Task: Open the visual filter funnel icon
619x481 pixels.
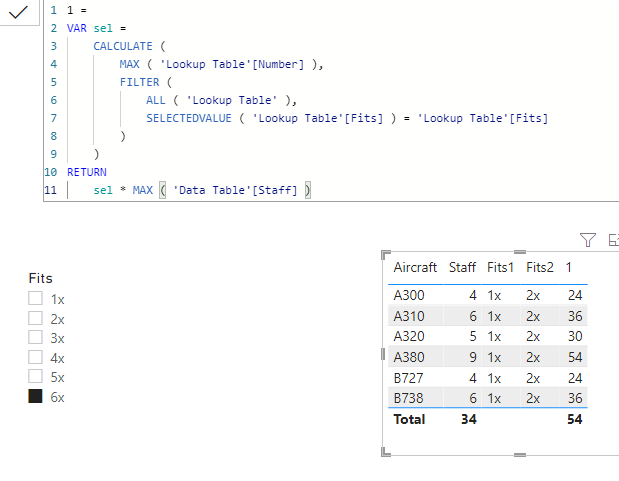Action: coord(588,239)
